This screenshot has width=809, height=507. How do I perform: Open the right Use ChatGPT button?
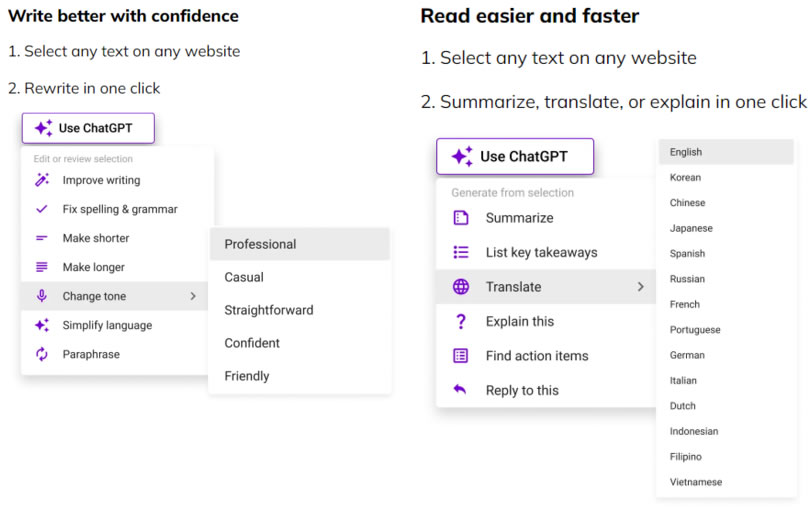click(515, 156)
